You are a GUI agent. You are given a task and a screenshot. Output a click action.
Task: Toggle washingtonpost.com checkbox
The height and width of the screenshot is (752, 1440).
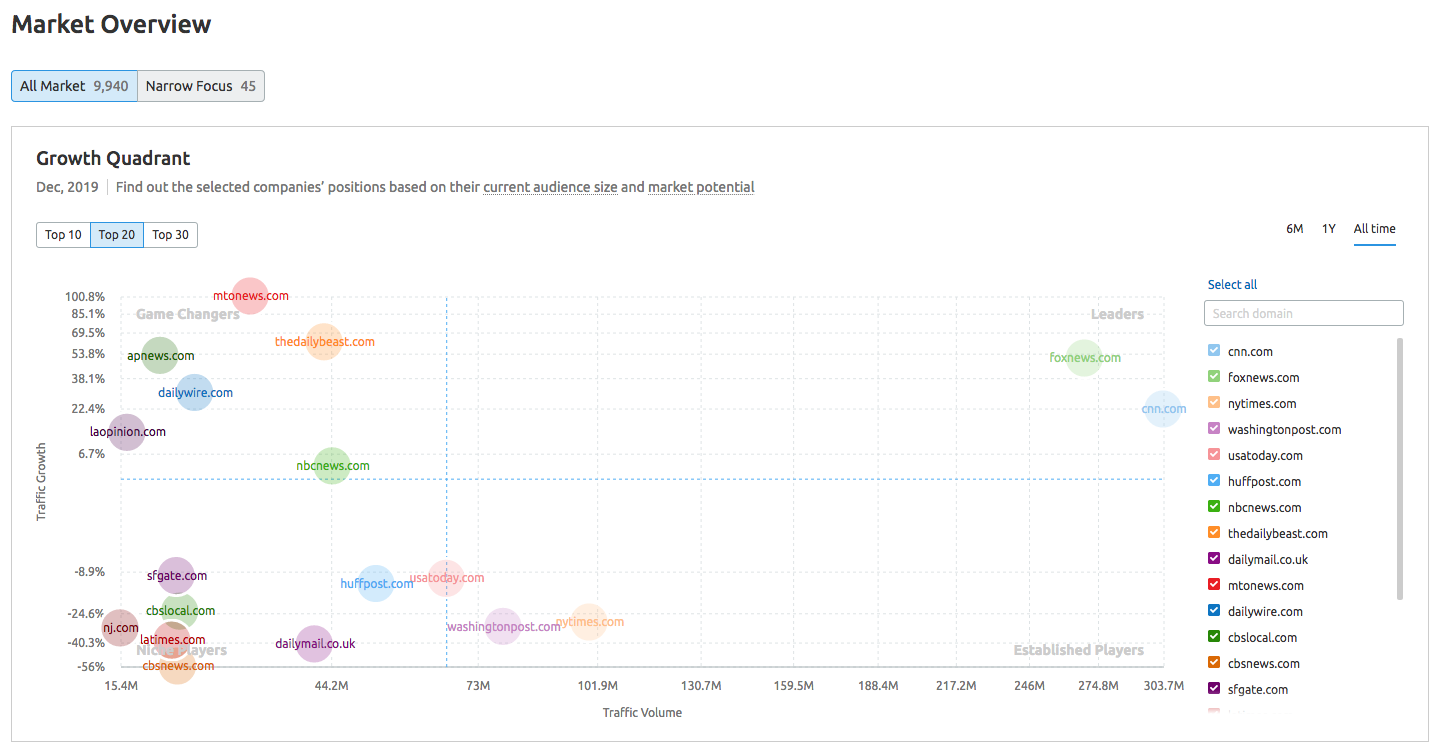(1214, 429)
